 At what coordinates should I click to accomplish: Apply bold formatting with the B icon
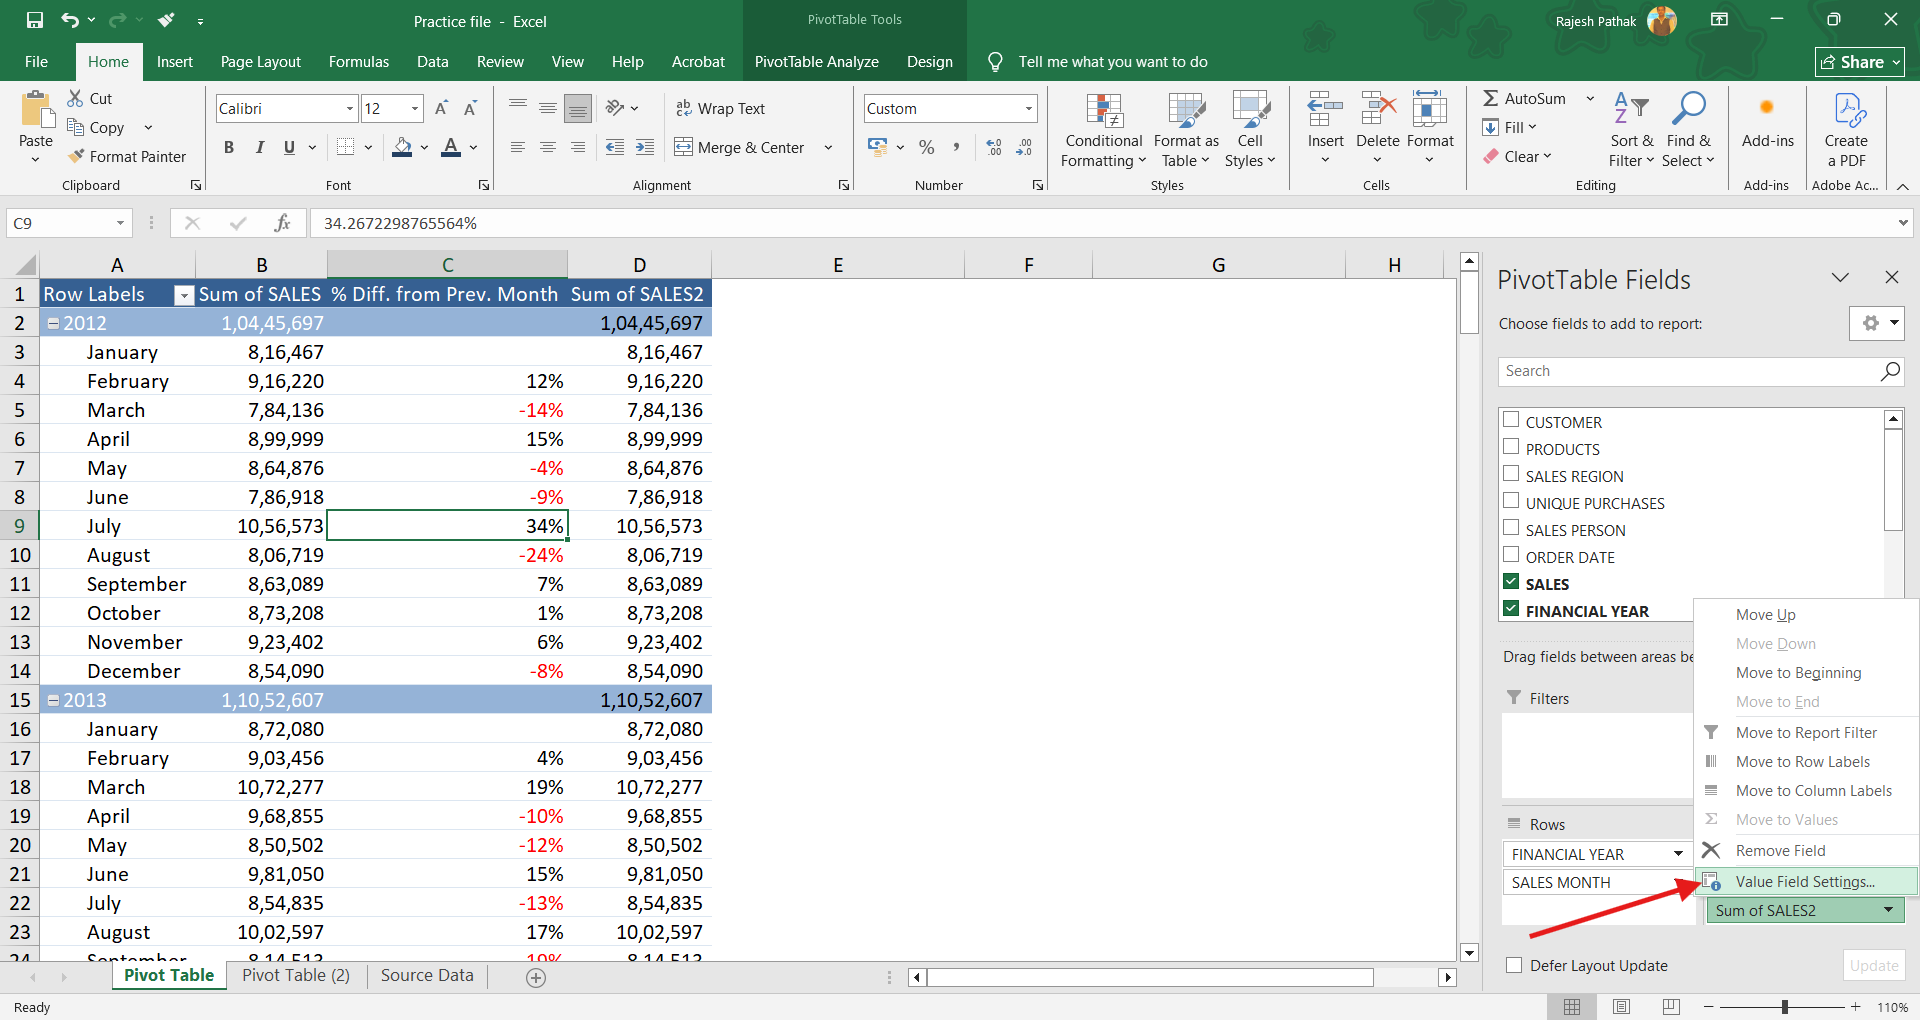[229, 148]
